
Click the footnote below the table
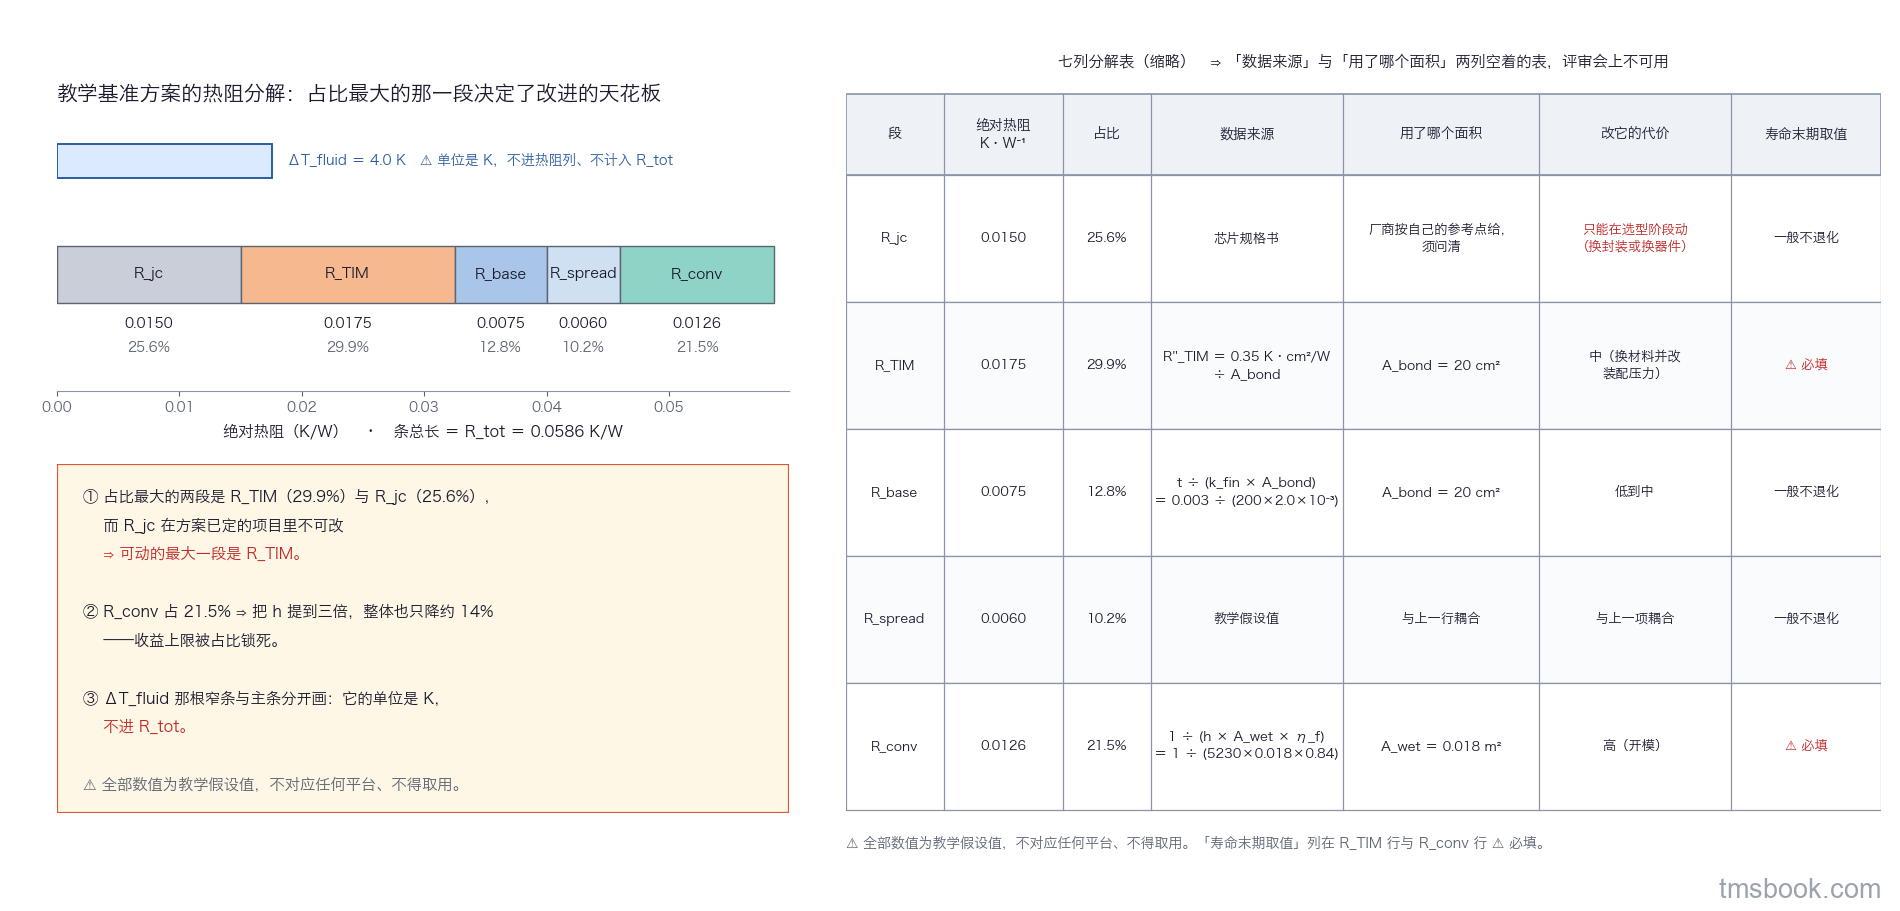pos(1198,843)
